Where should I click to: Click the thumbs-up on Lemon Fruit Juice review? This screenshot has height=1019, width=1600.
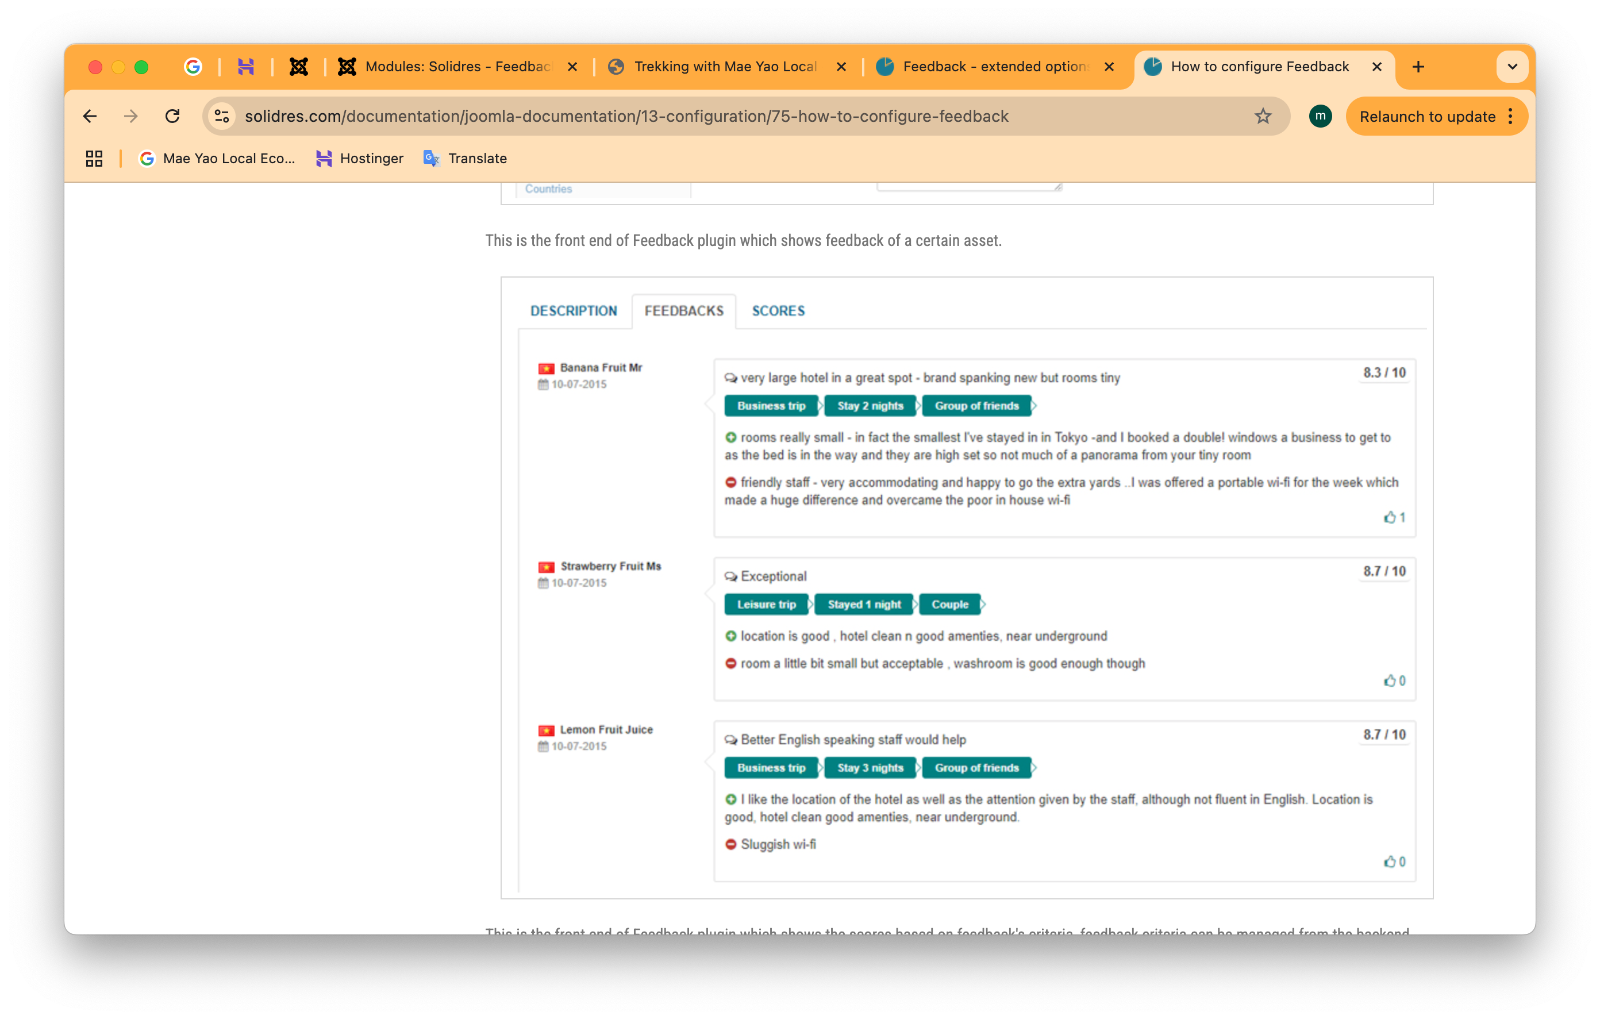coord(1390,862)
